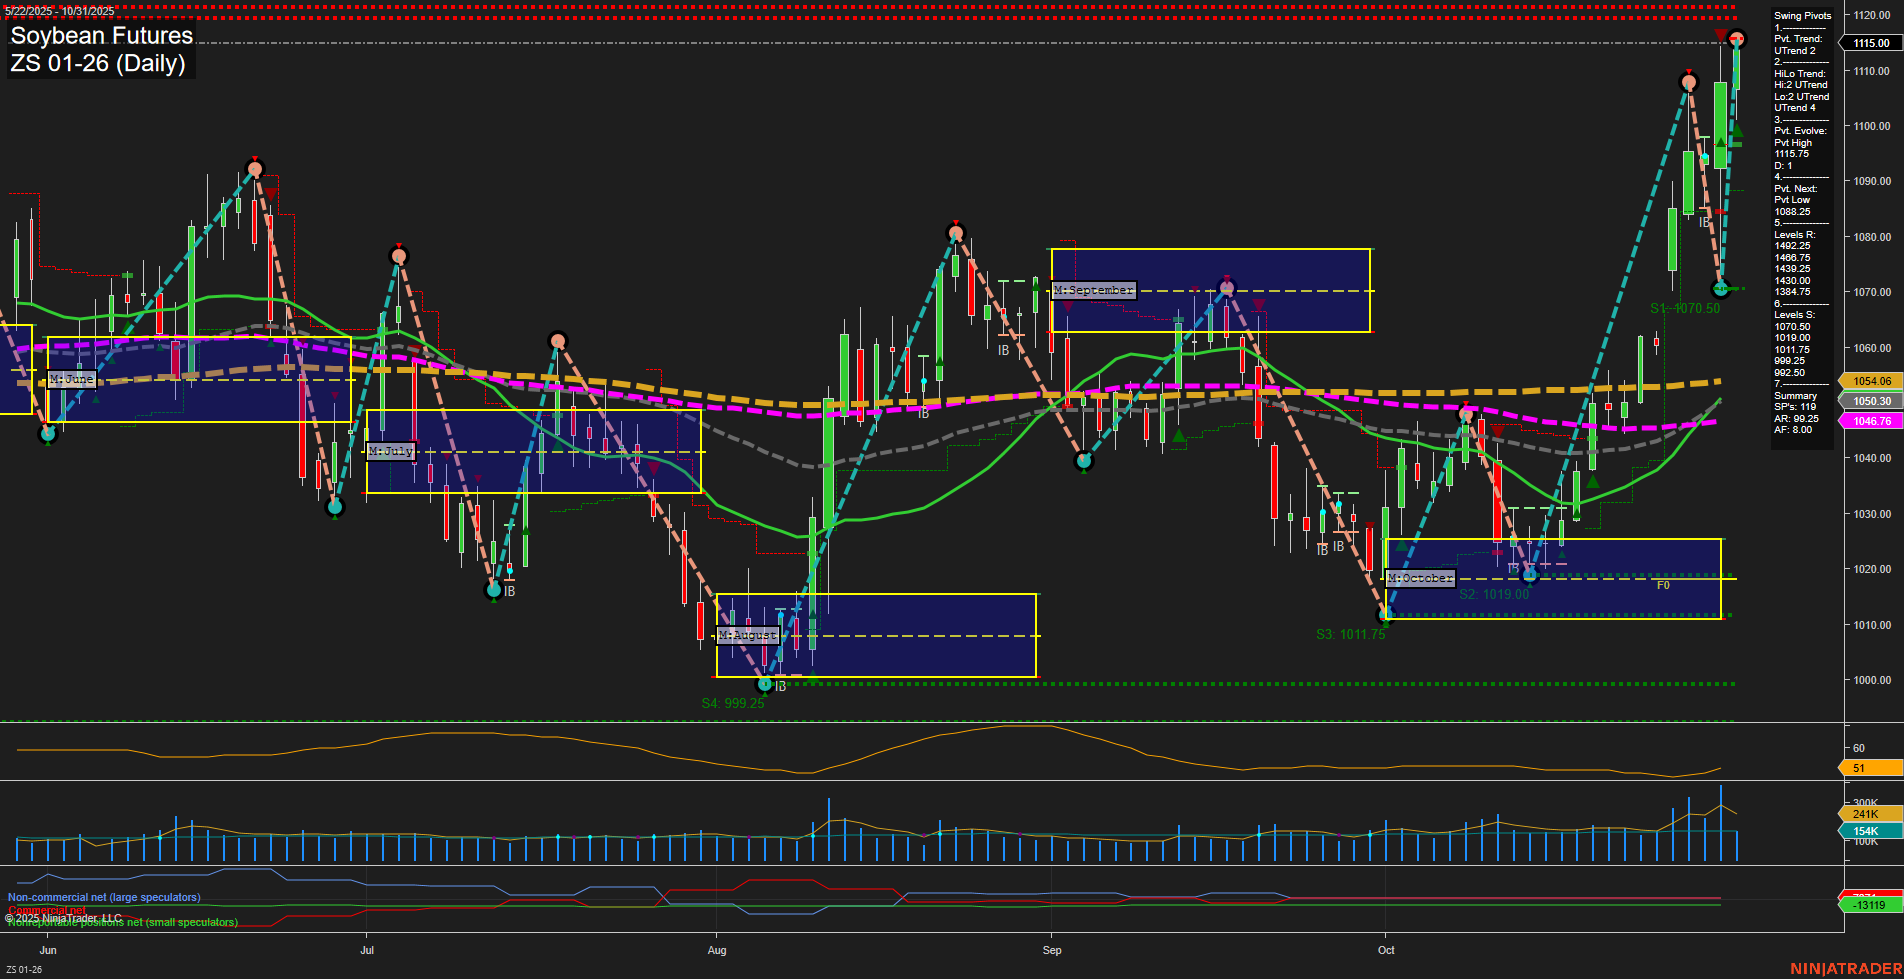
Task: Click the pivot circle at the August swing low
Action: point(765,684)
